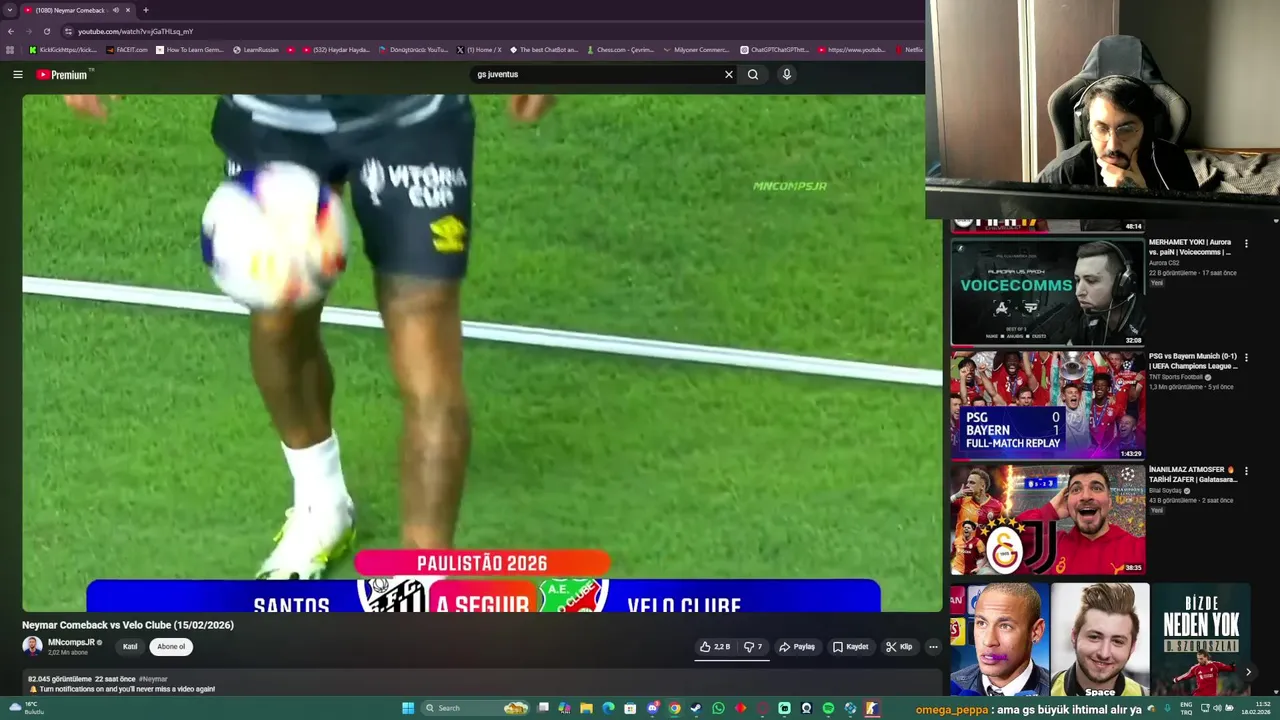Share the video using Paylaş
The height and width of the screenshot is (720, 1280).
point(798,647)
